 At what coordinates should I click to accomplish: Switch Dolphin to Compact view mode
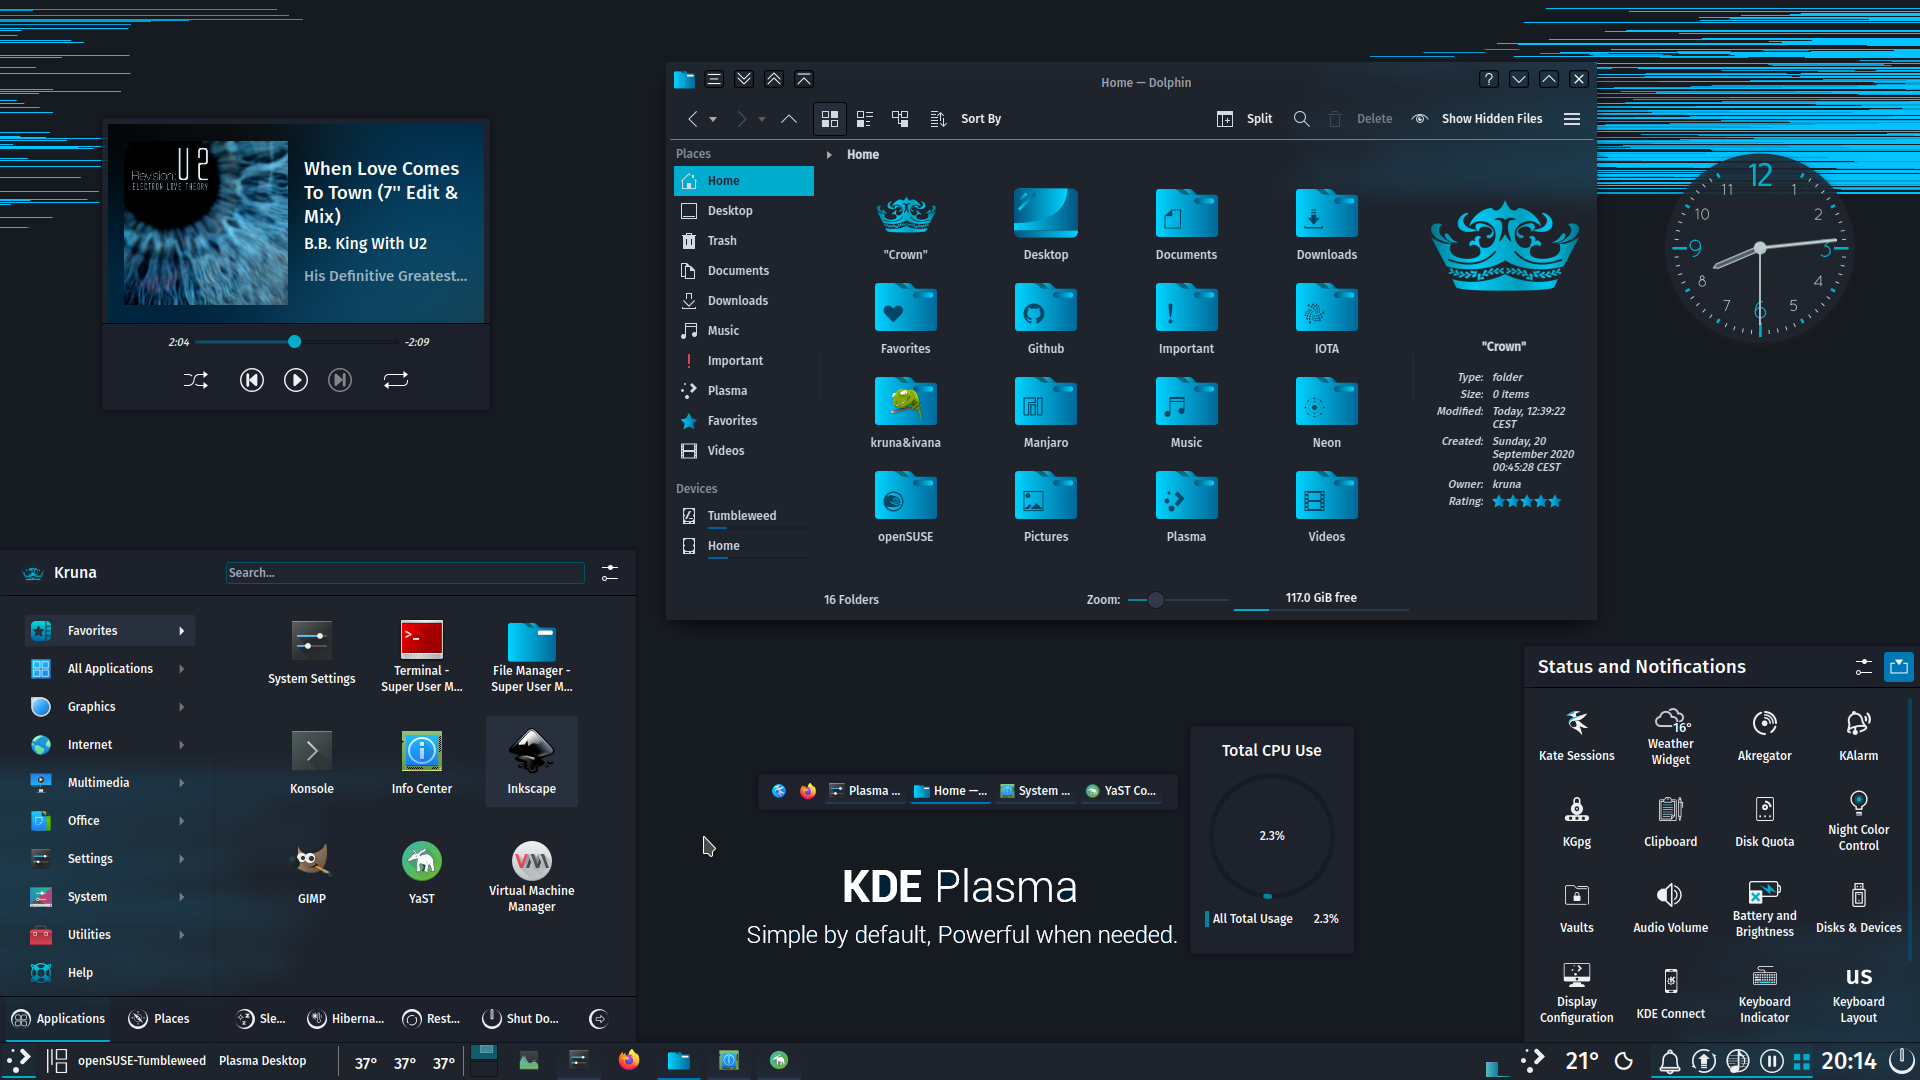[865, 119]
